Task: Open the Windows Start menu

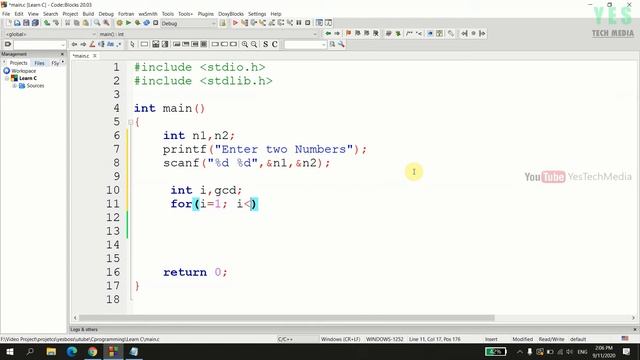Action: coord(9,351)
